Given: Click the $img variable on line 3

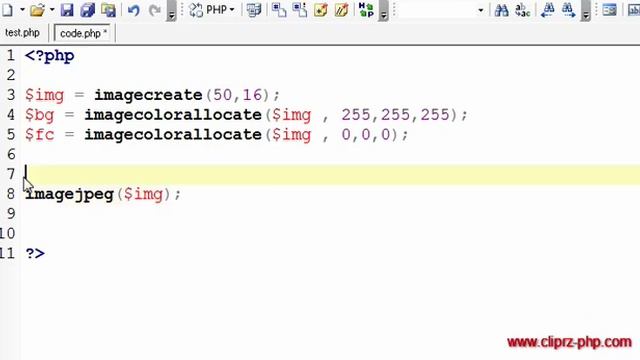Looking at the screenshot, I should [44, 95].
